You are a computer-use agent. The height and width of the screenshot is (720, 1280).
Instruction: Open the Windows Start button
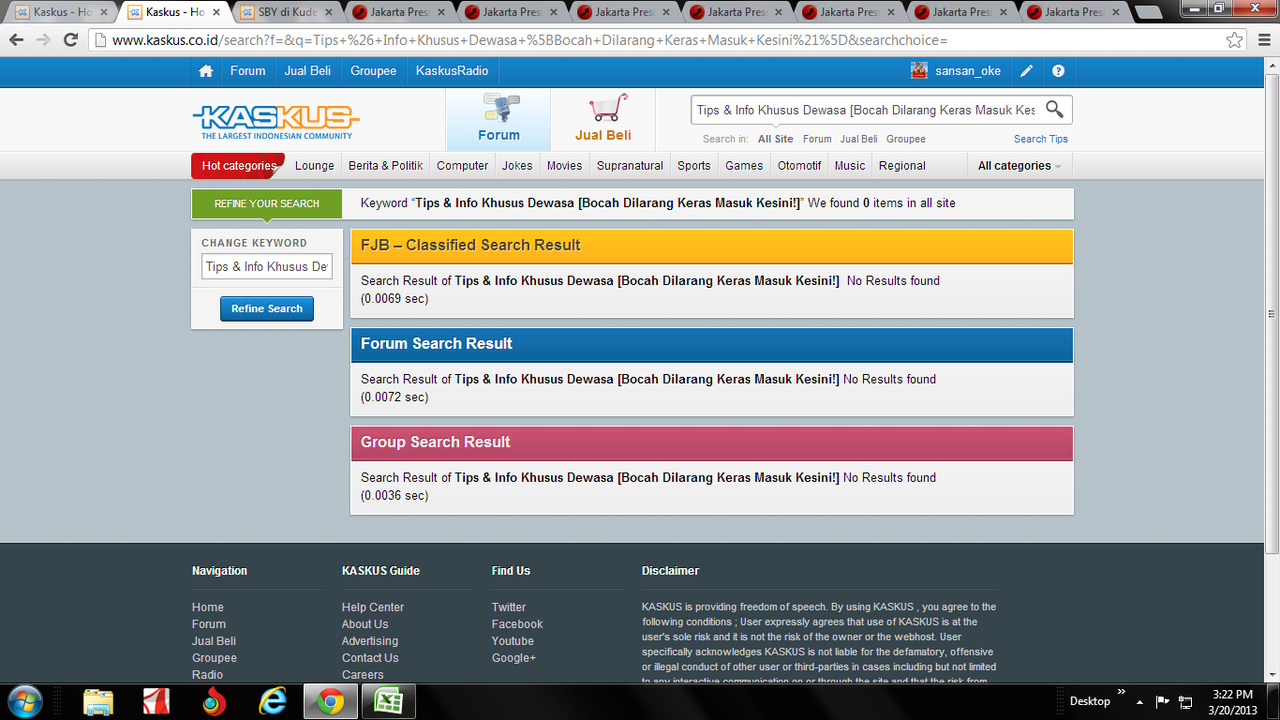tap(25, 701)
